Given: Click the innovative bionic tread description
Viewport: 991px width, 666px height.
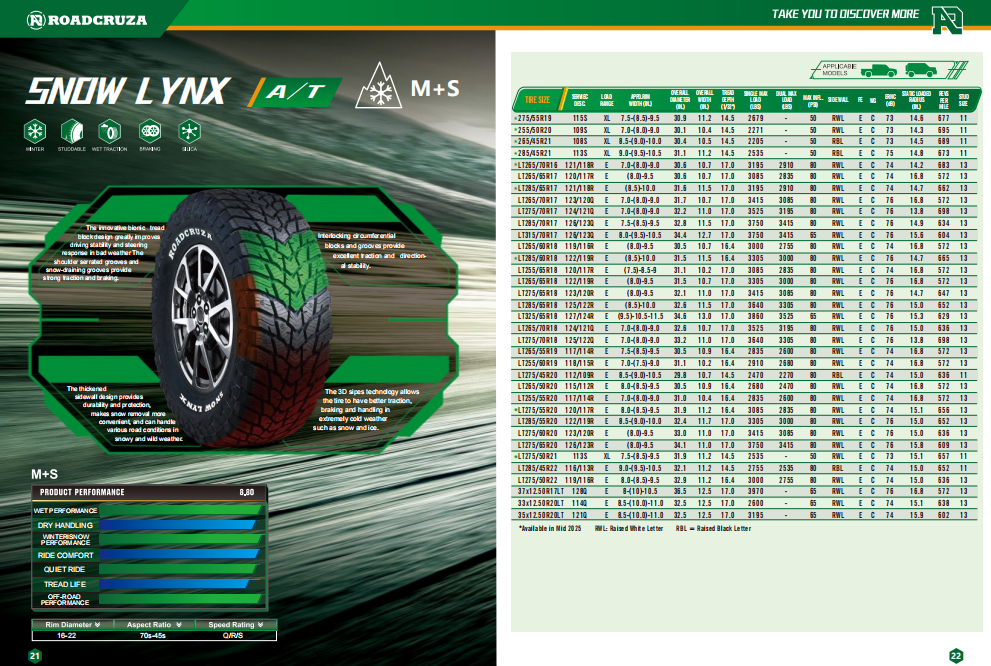Looking at the screenshot, I should [104, 252].
